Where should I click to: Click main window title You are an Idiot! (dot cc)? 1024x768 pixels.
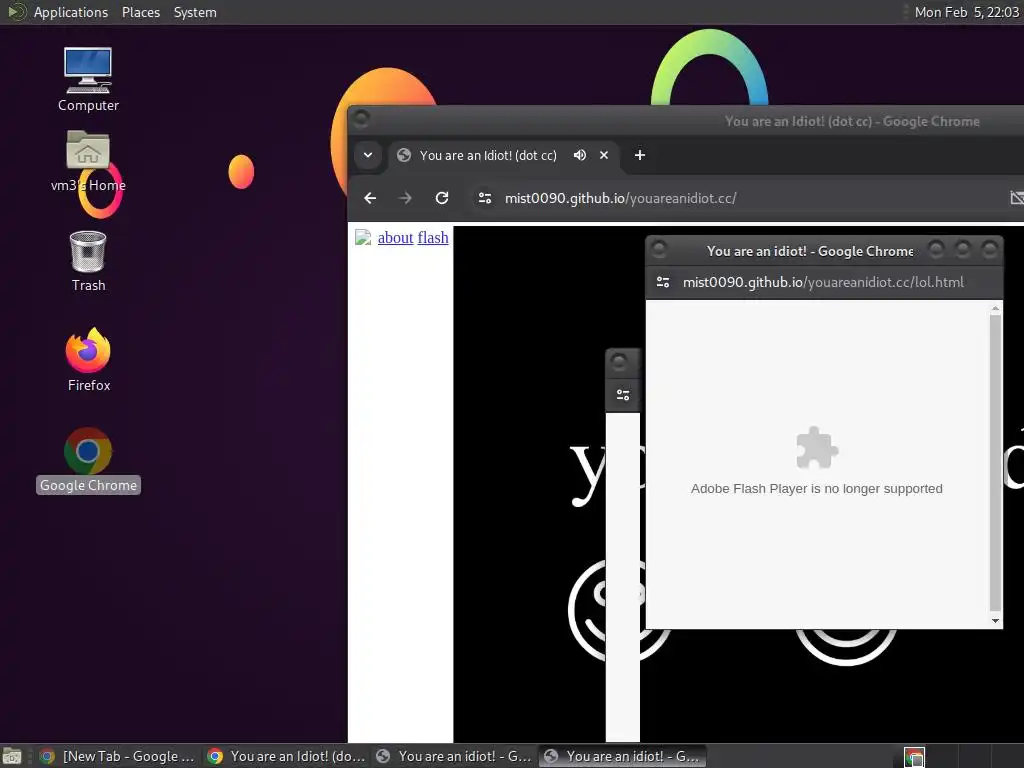pos(852,121)
